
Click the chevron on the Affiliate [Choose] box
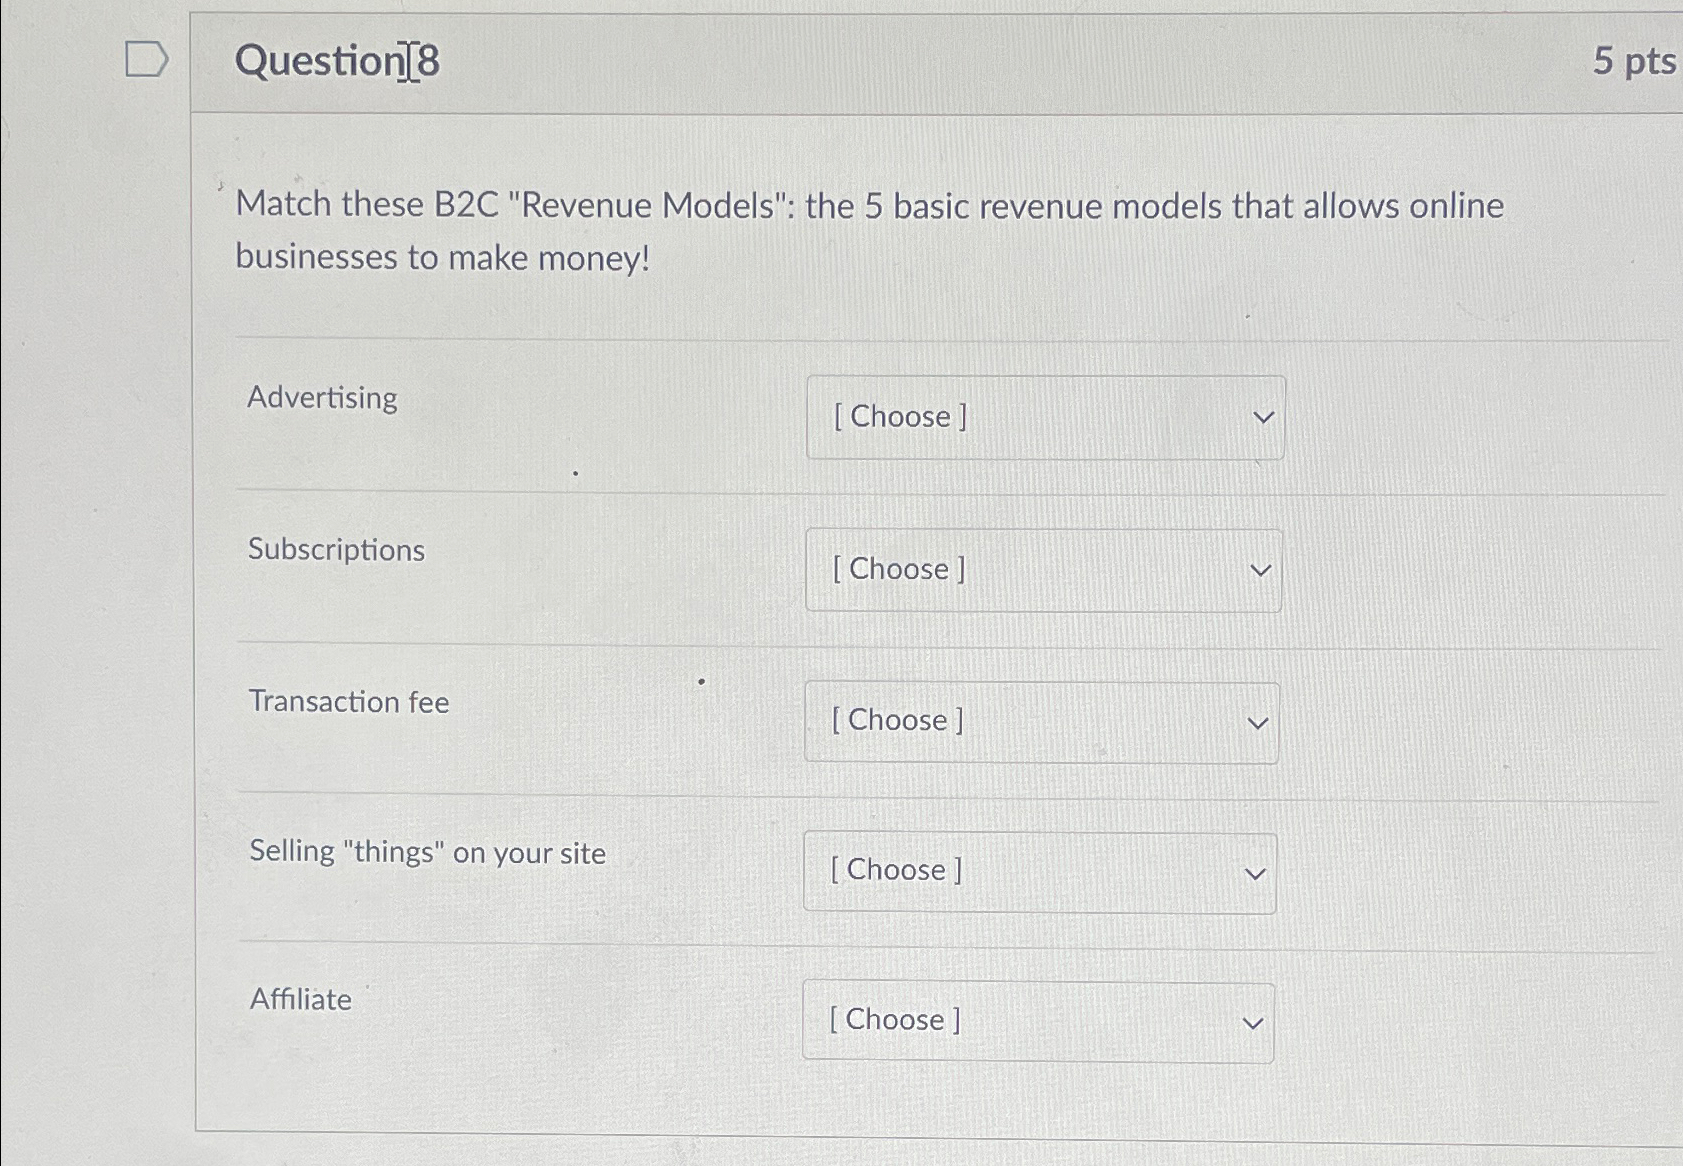(1252, 1022)
